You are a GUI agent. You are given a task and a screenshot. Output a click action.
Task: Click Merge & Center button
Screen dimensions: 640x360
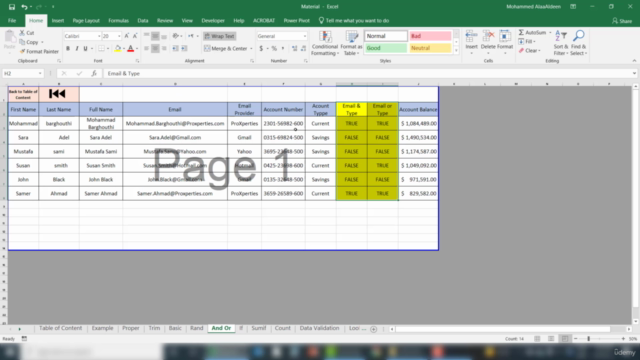pos(226,49)
